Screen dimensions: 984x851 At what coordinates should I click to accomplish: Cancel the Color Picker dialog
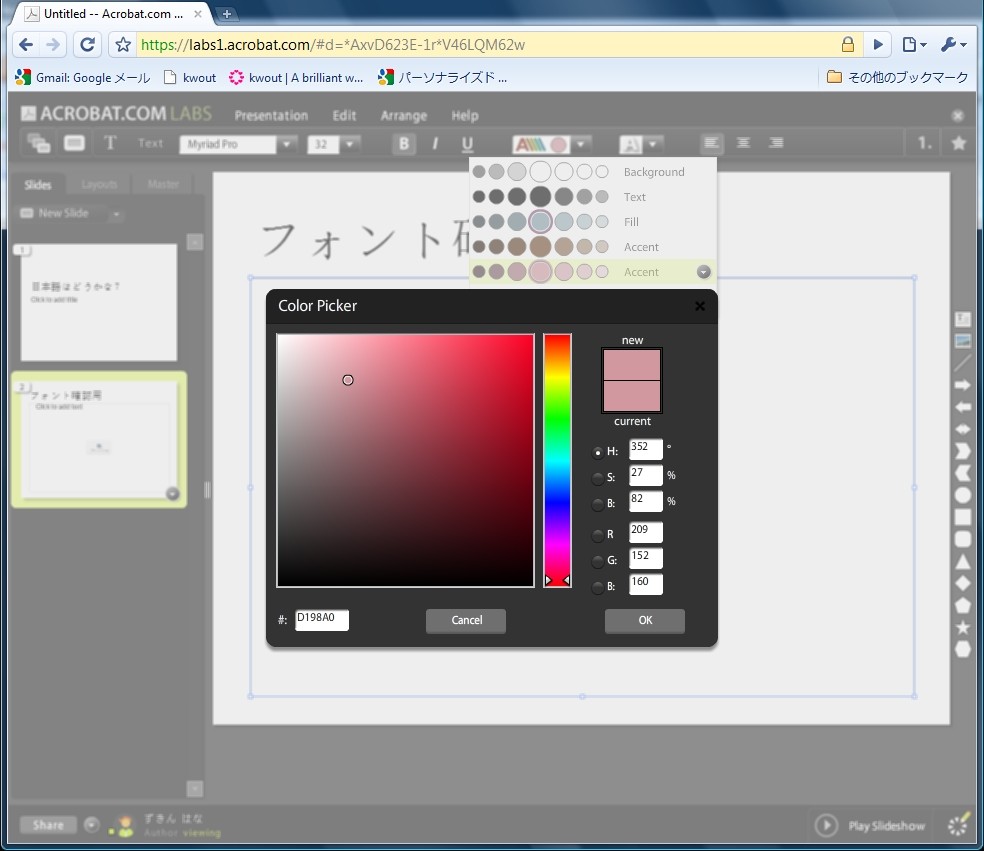pos(465,620)
